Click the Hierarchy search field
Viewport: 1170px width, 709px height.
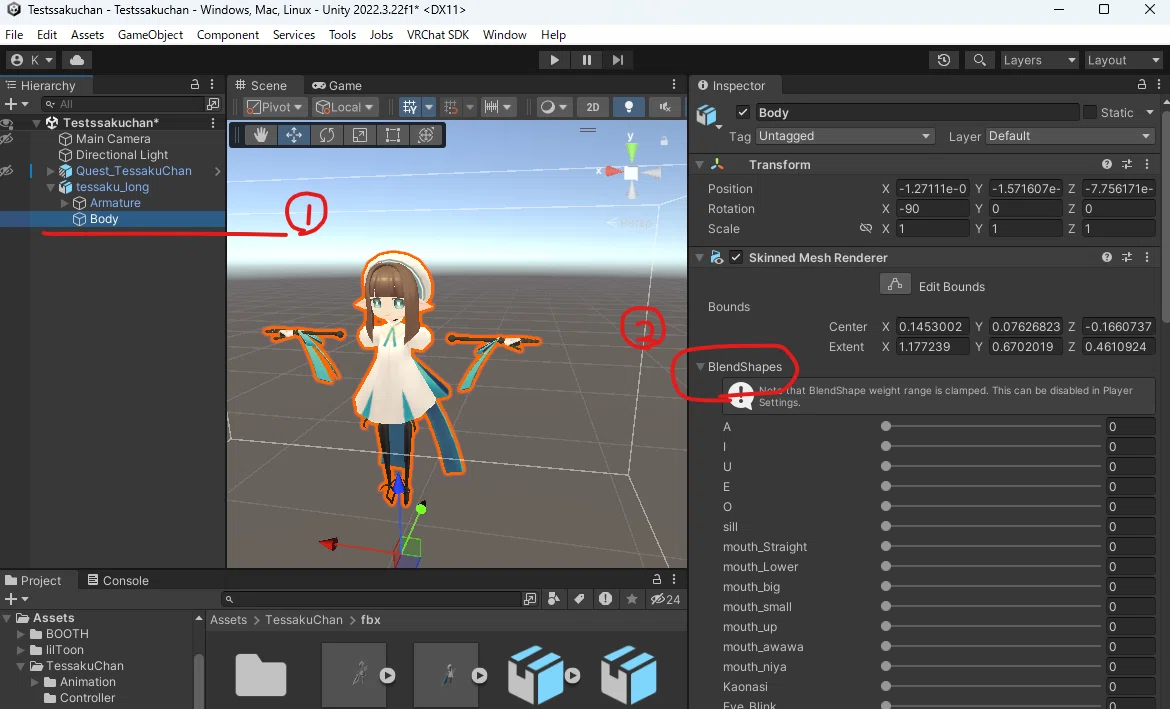[122, 104]
